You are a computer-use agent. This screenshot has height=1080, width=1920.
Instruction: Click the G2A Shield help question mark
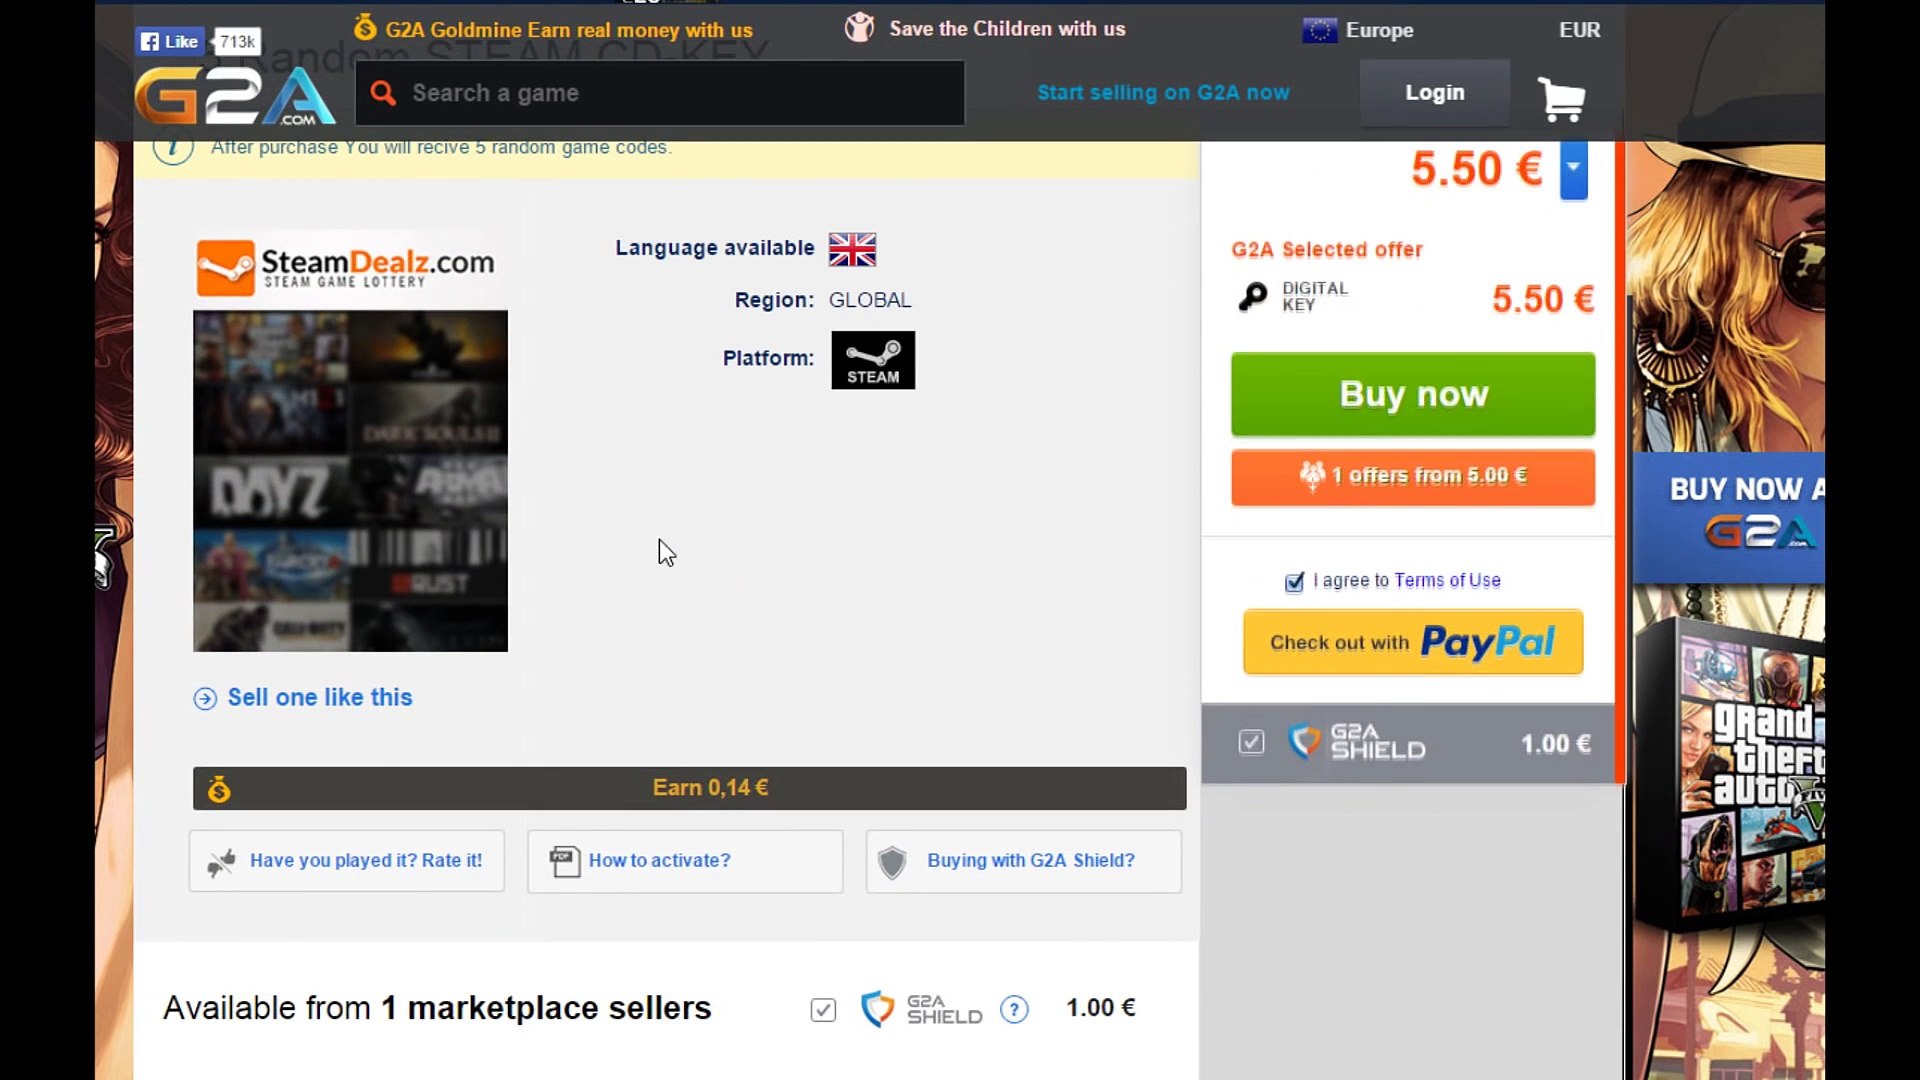(1014, 1009)
